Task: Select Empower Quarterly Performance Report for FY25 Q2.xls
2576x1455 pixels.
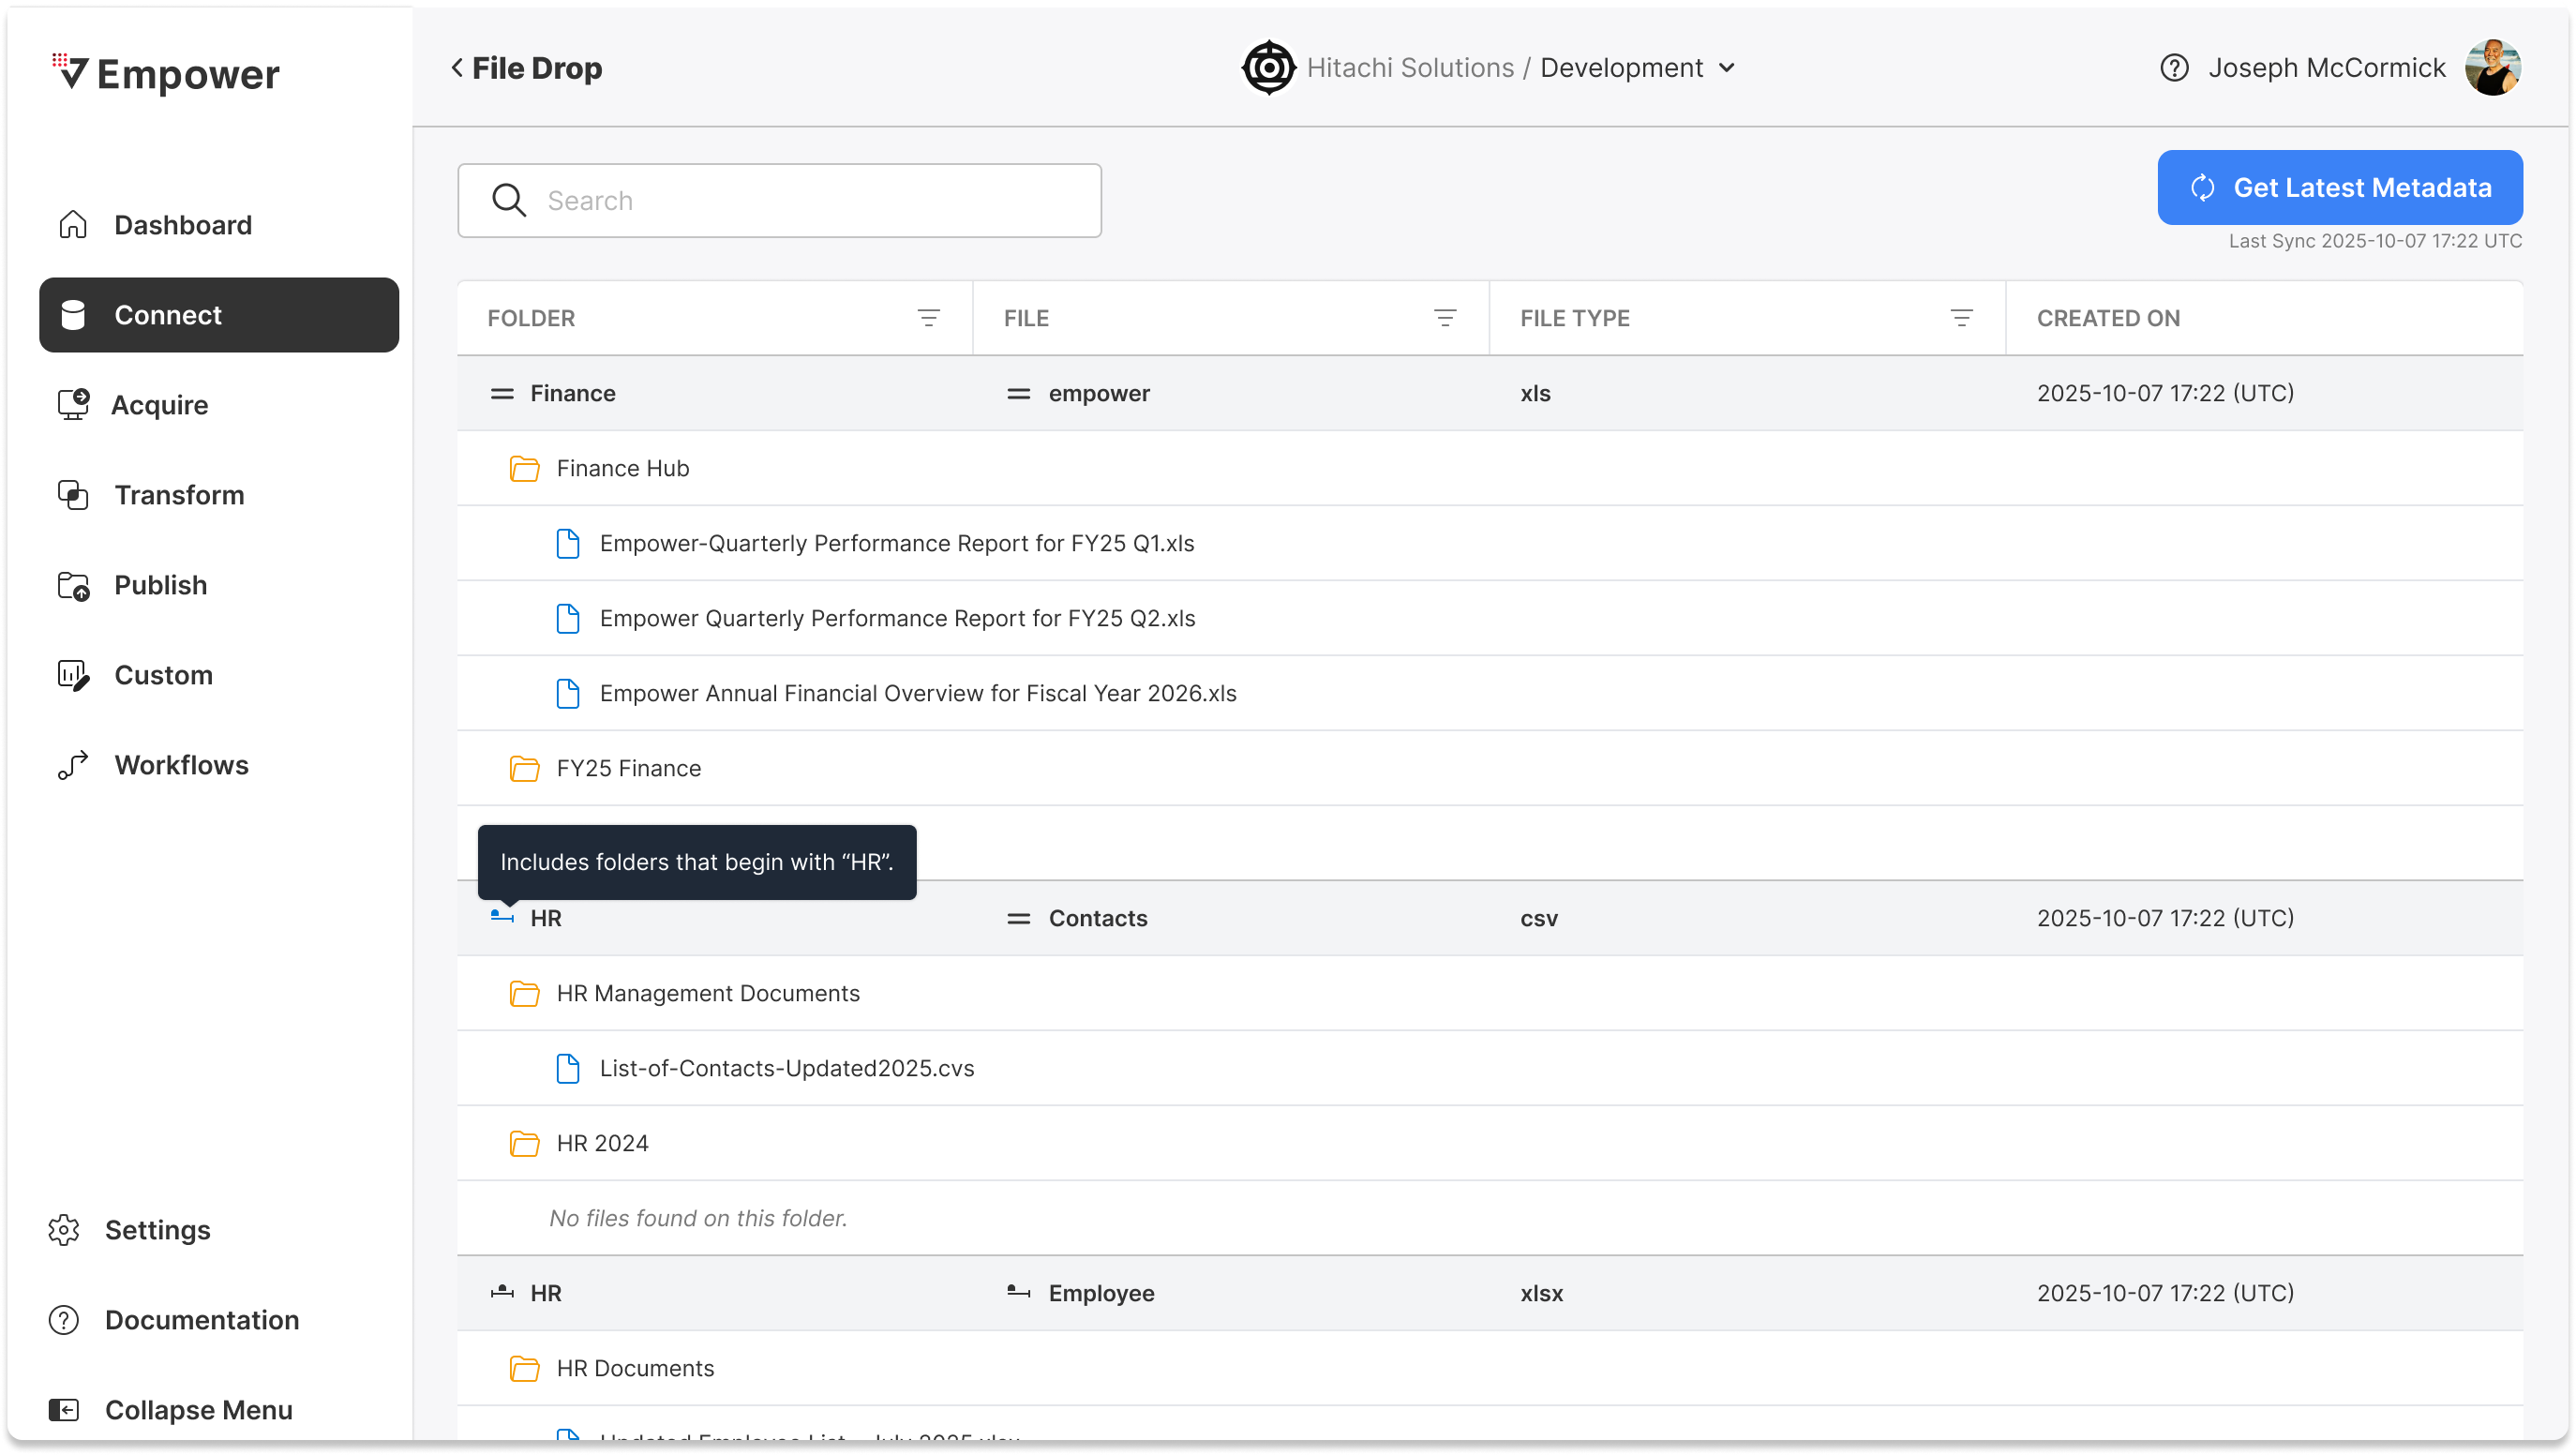Action: coord(898,619)
